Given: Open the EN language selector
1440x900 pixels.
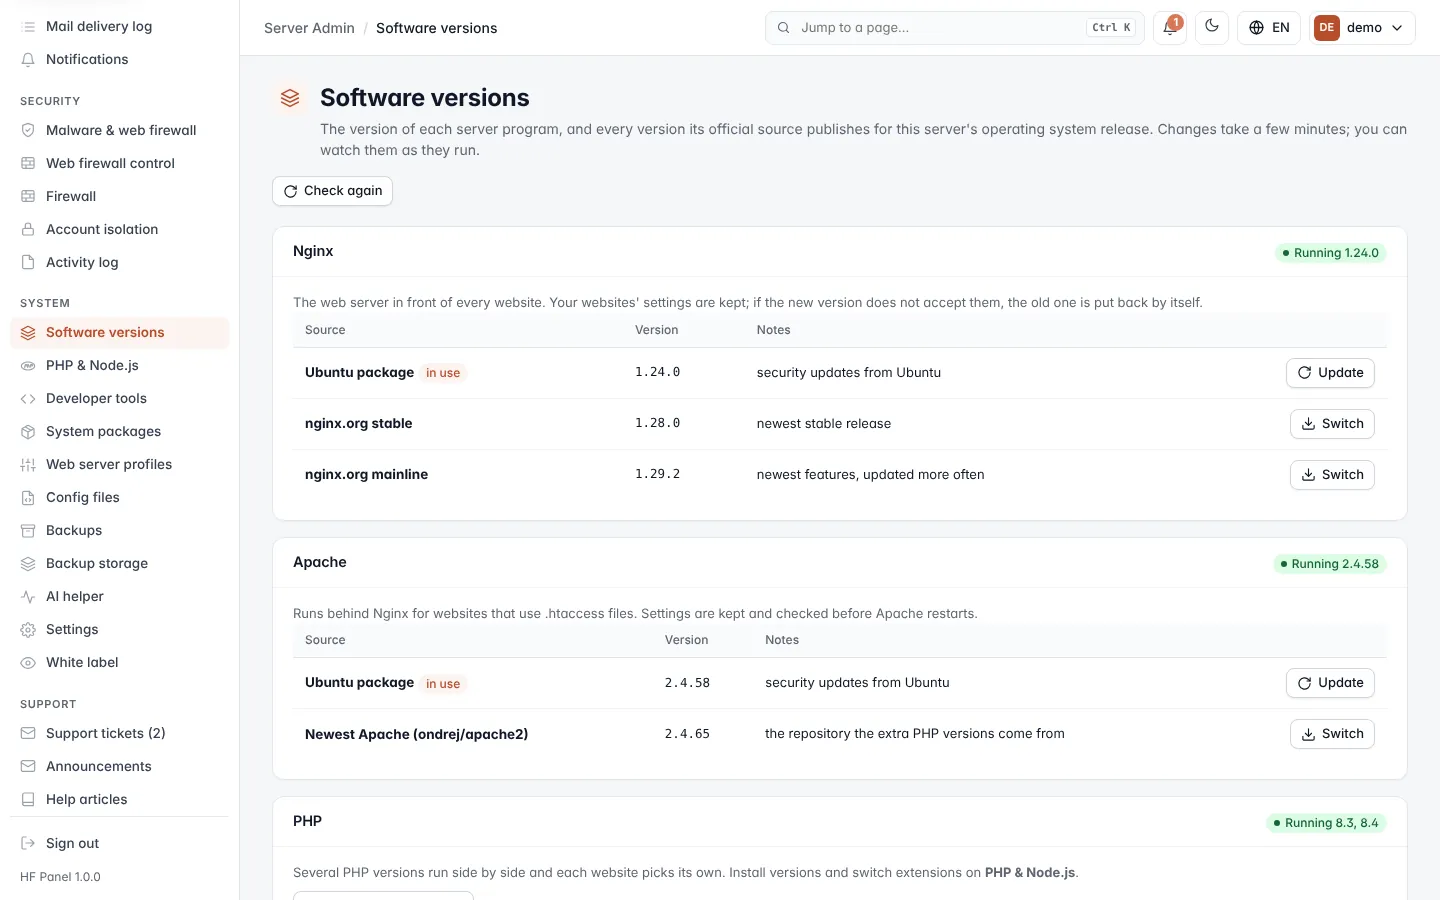Looking at the screenshot, I should pyautogui.click(x=1269, y=28).
